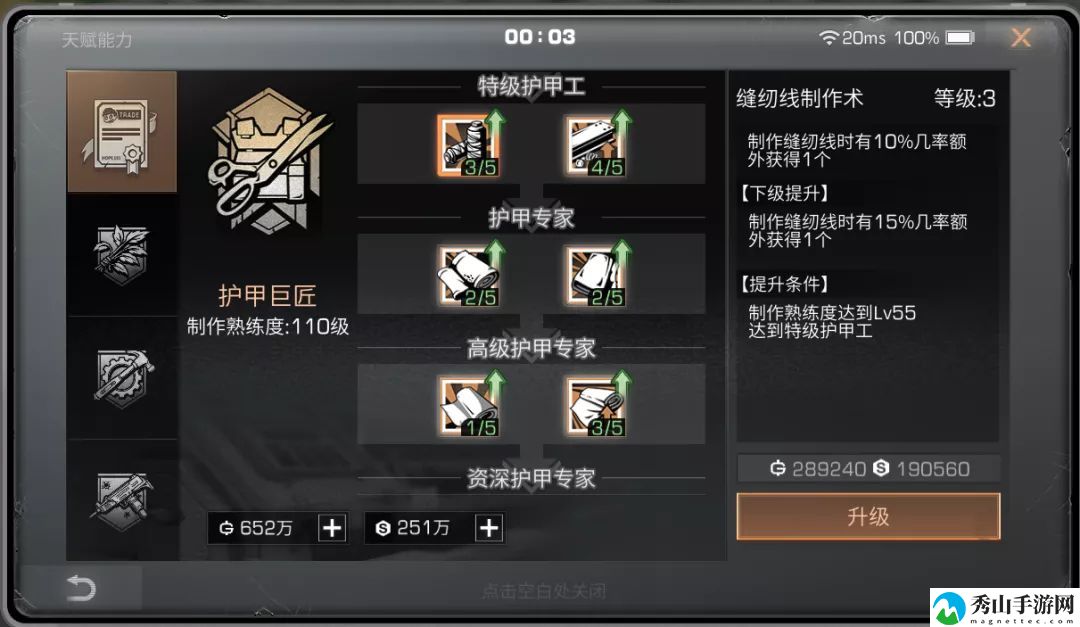Tap the back arrow at bottom left
The width and height of the screenshot is (1080, 627).
[81, 588]
